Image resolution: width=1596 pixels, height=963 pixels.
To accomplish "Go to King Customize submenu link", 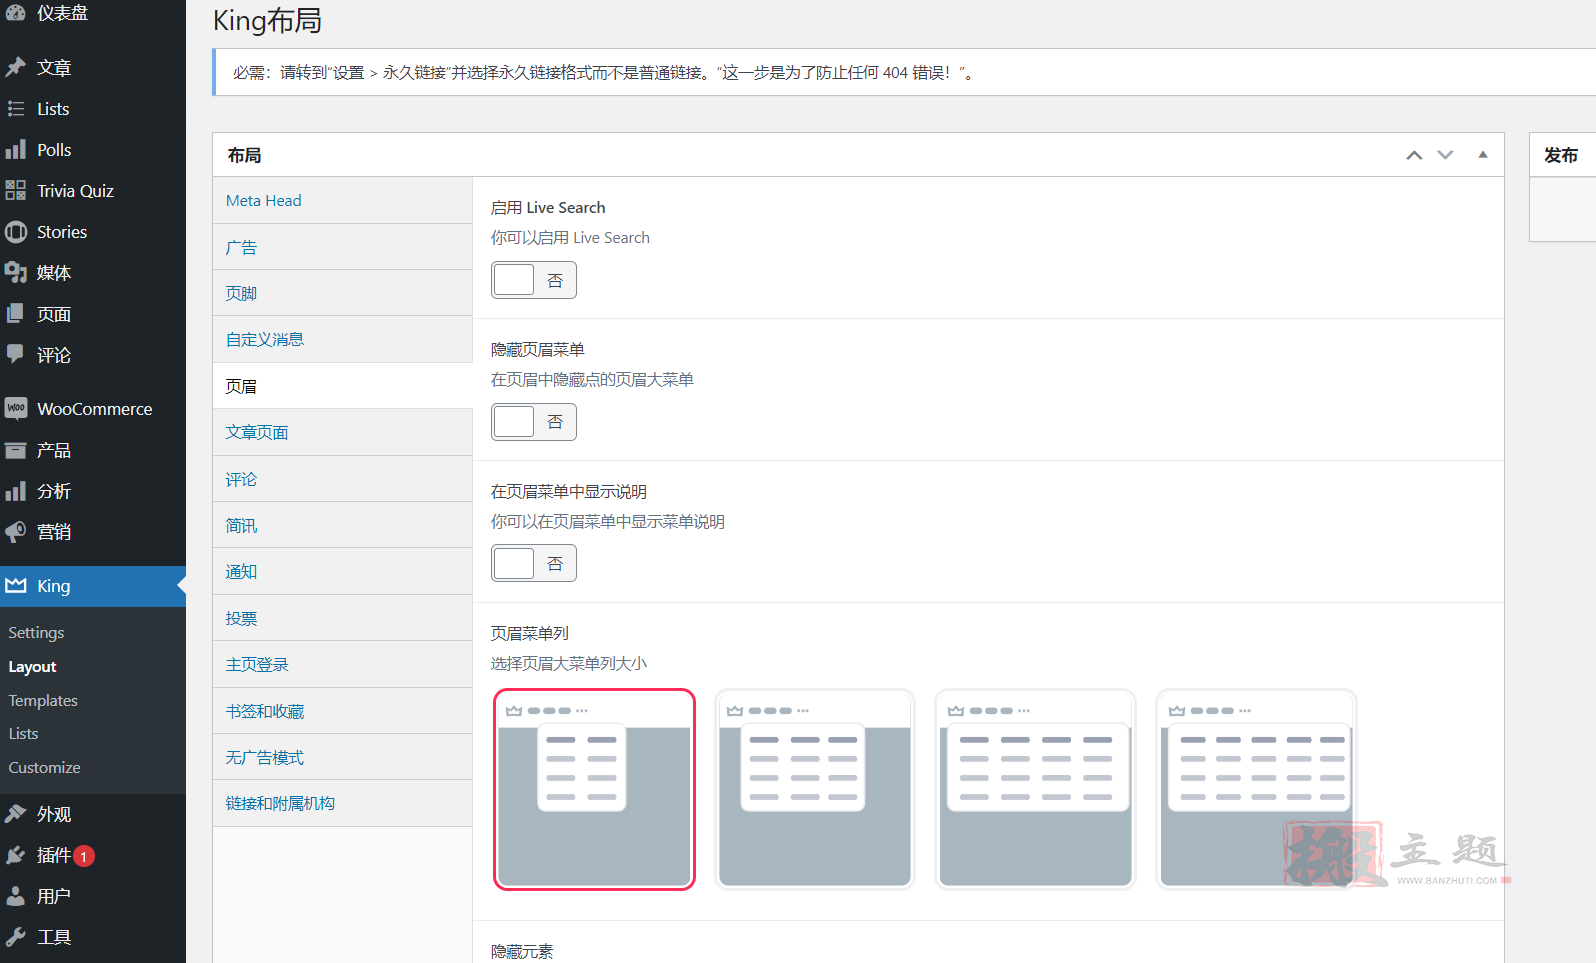I will 44,767.
